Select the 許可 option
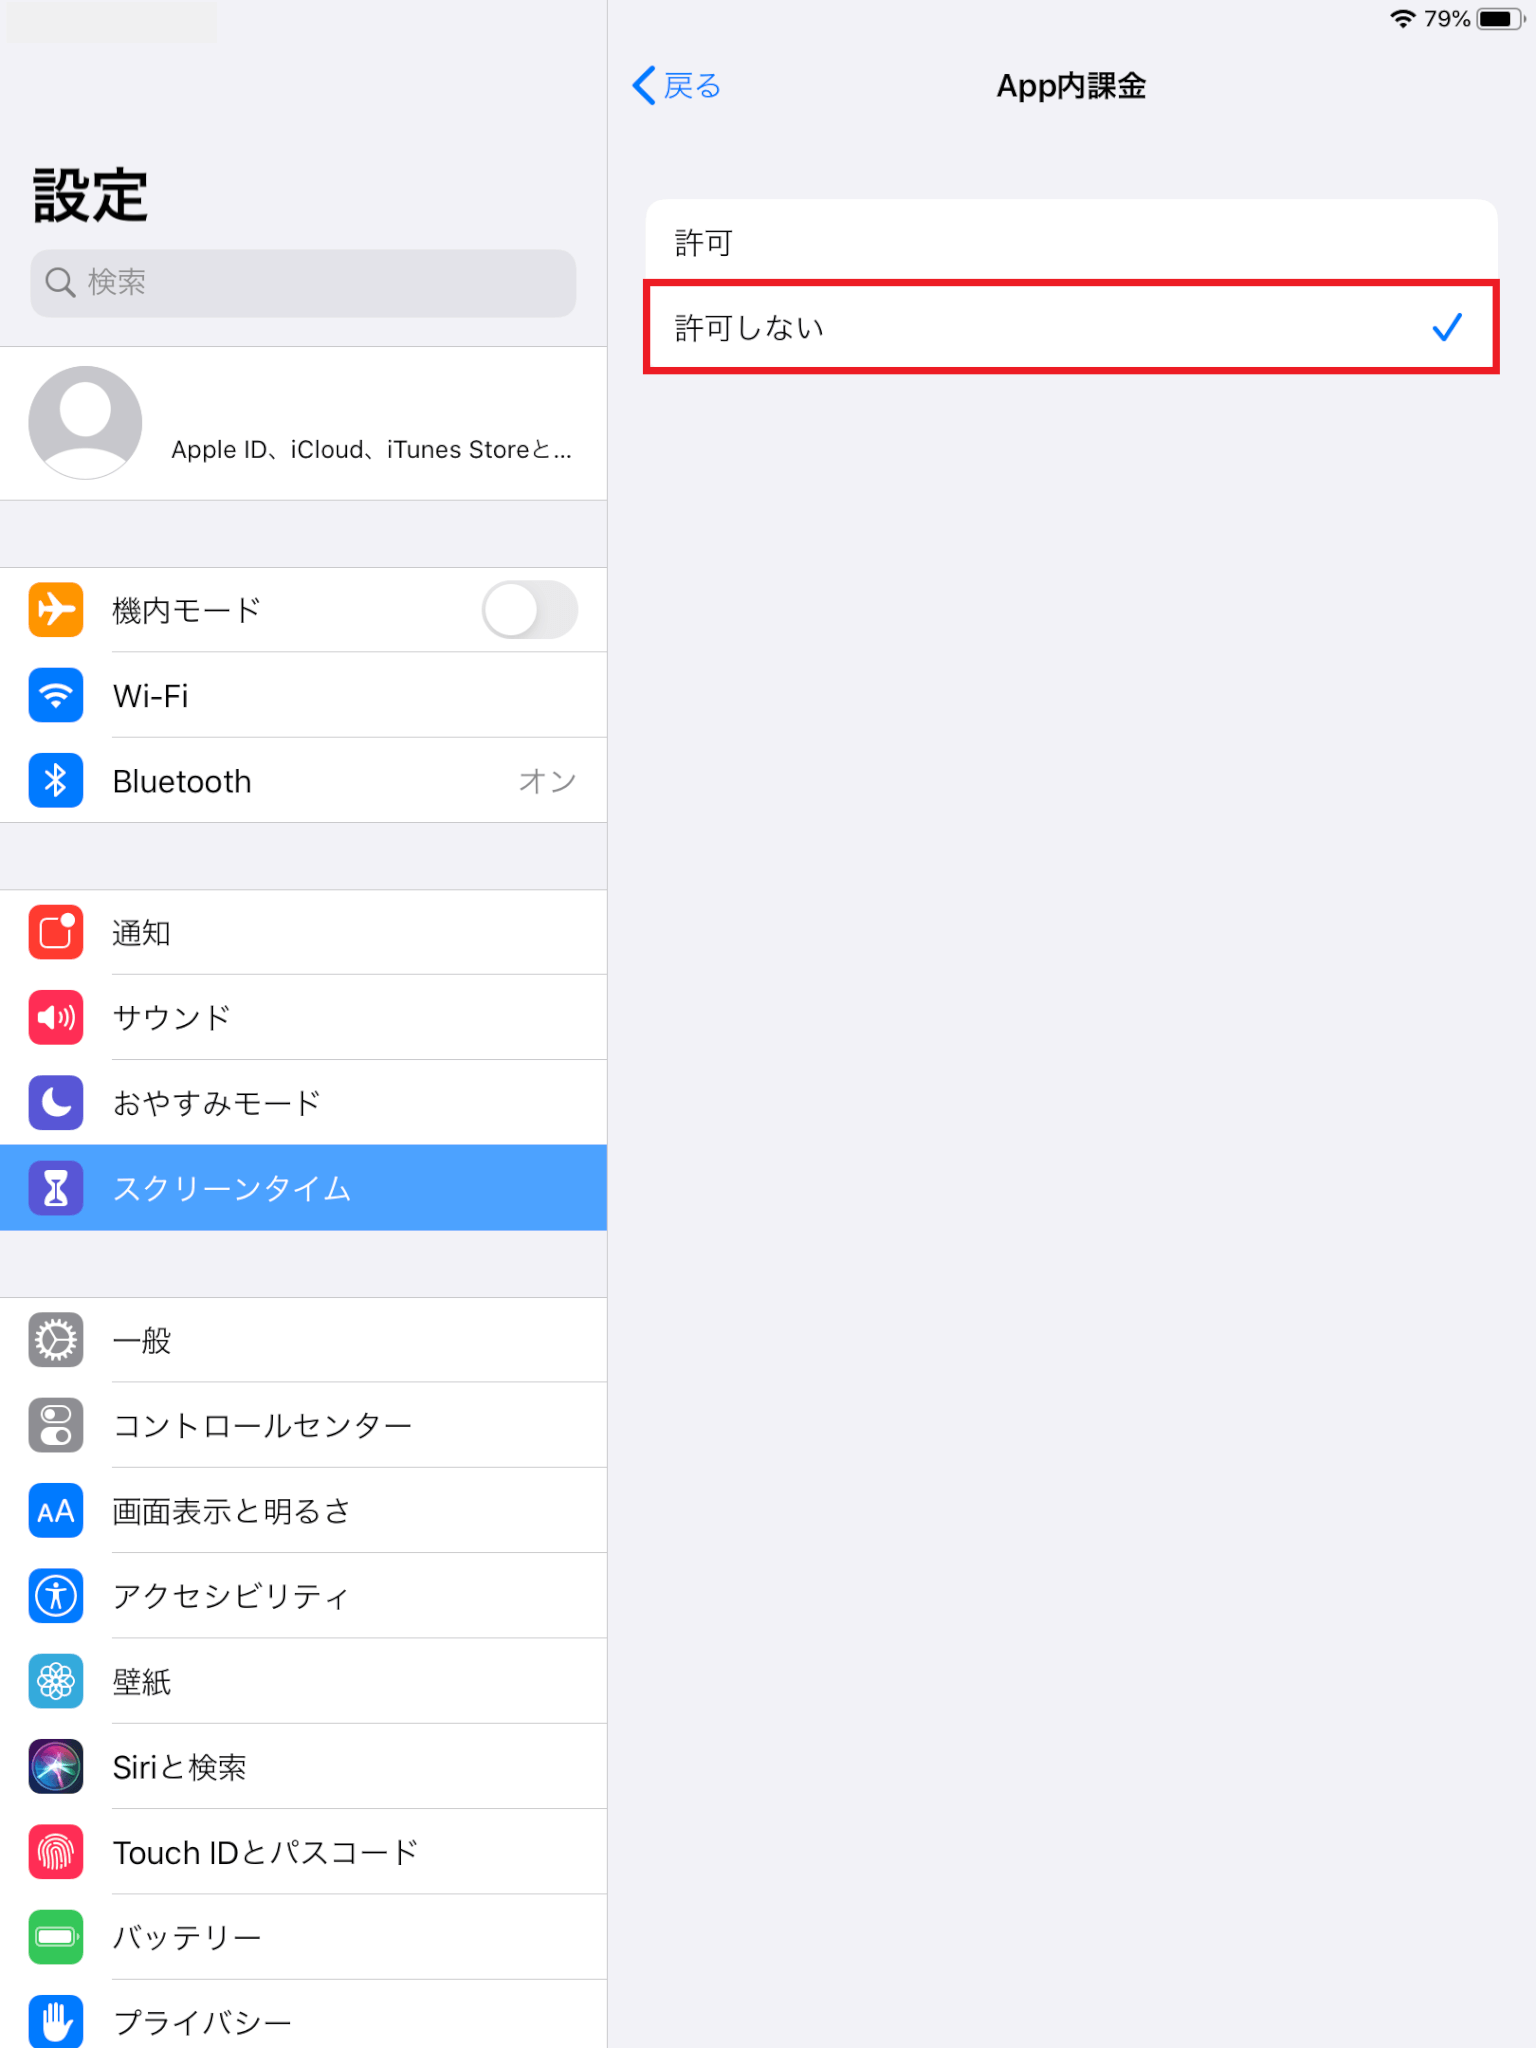 click(x=1071, y=242)
